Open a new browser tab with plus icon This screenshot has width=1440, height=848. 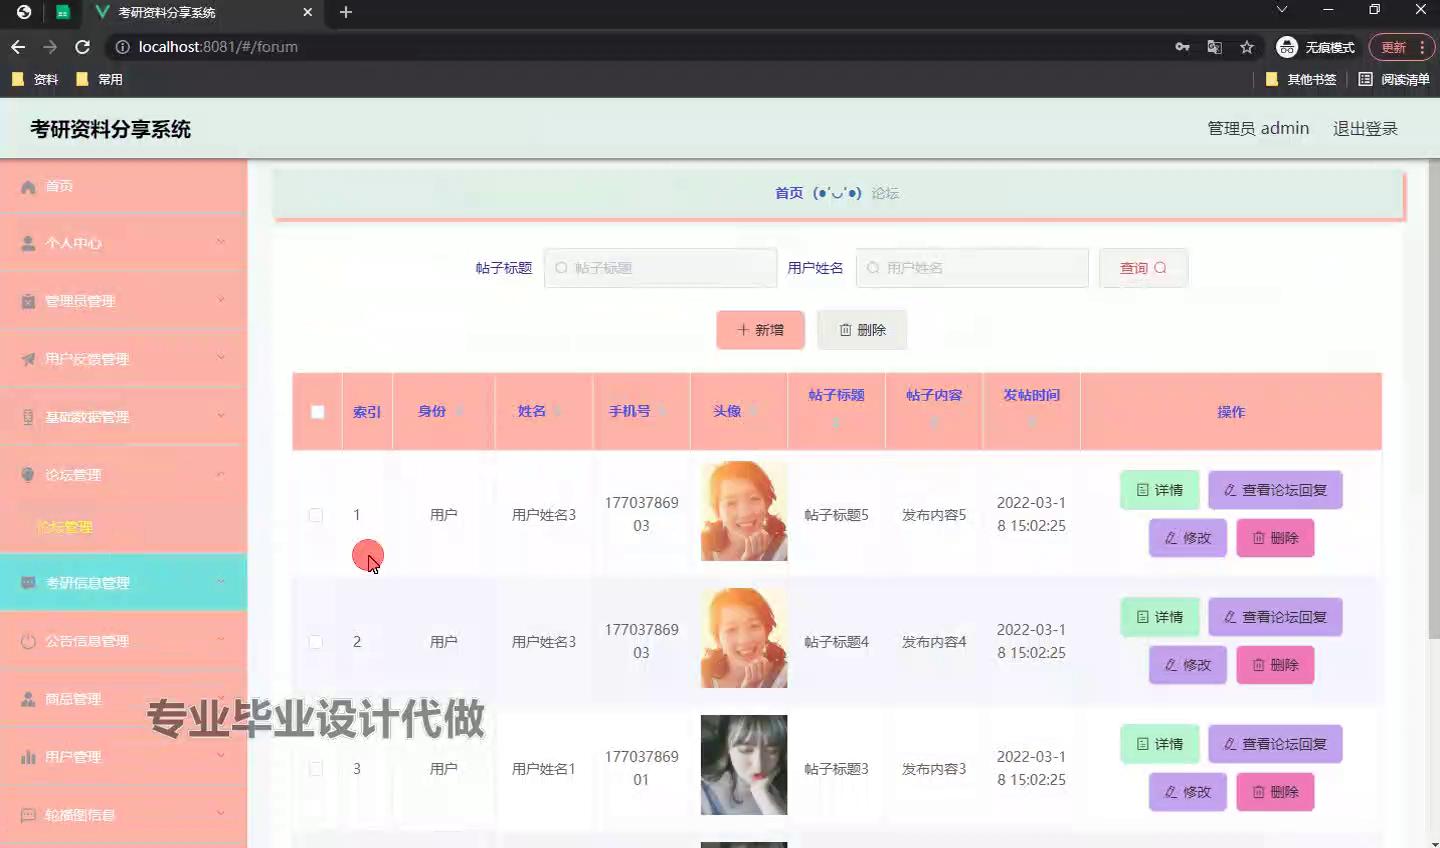click(x=346, y=12)
